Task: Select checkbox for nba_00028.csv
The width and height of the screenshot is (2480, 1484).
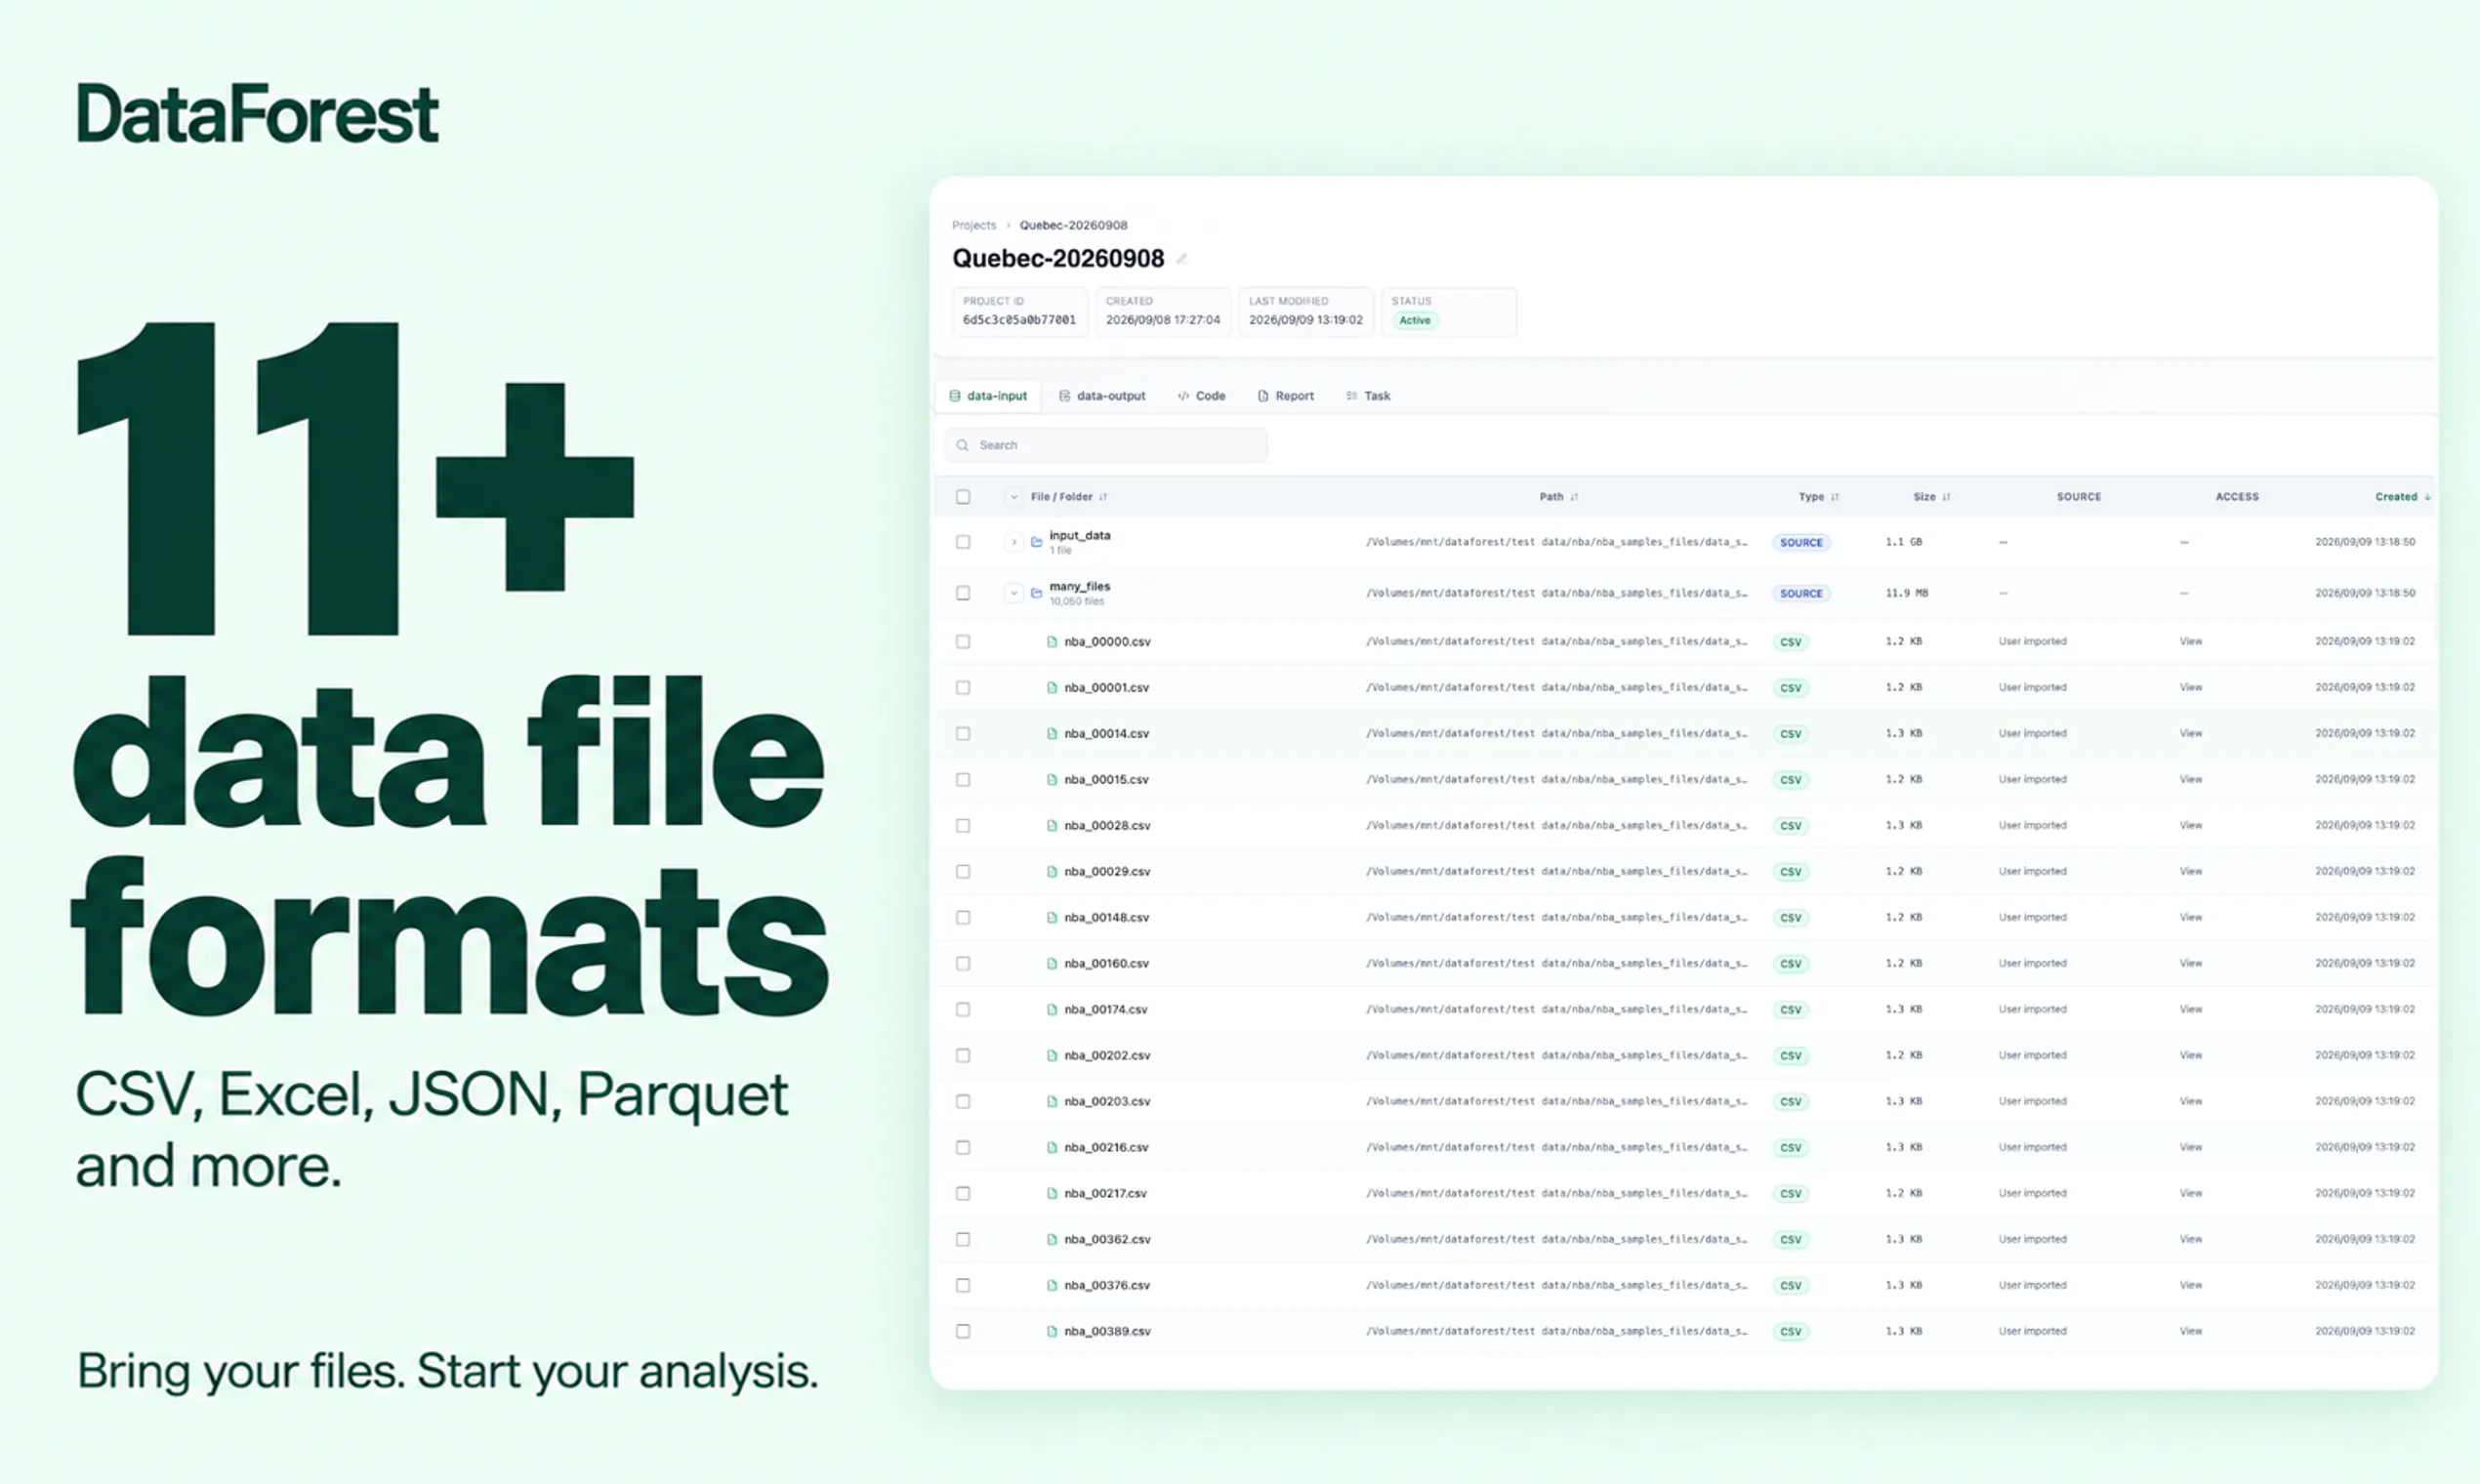Action: pos(963,826)
